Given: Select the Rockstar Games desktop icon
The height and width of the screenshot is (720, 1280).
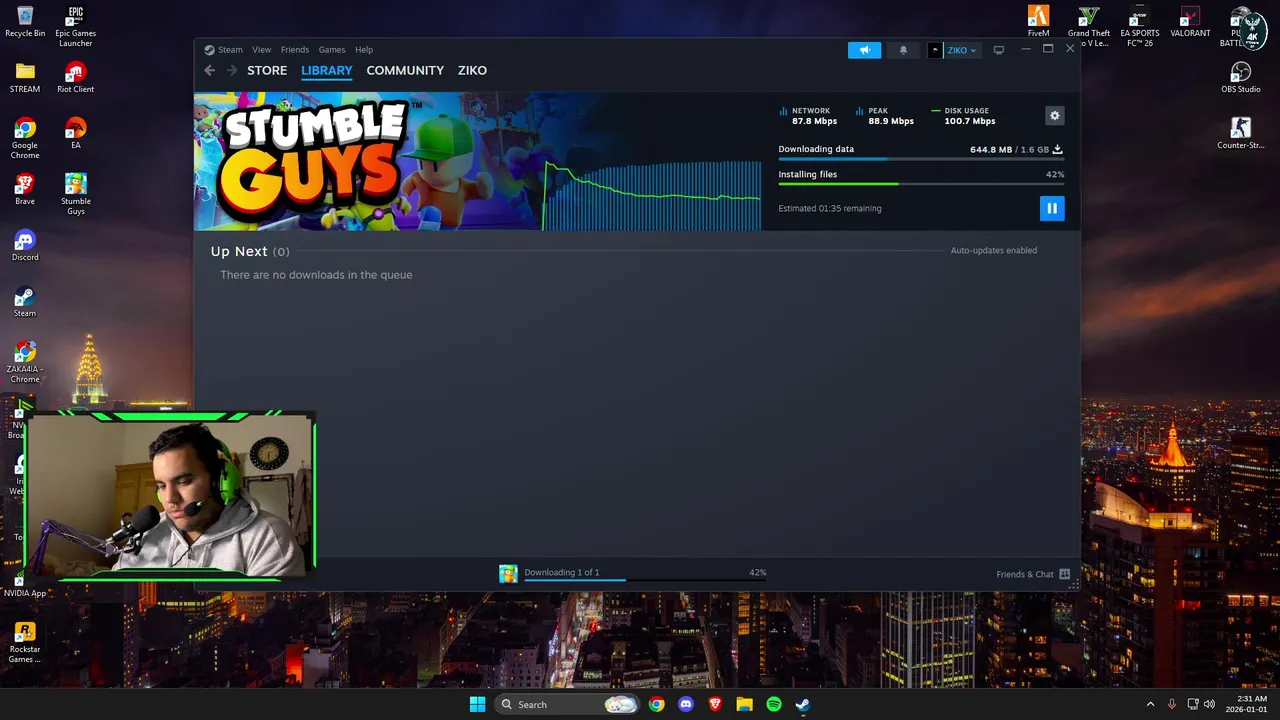Looking at the screenshot, I should pos(25,642).
